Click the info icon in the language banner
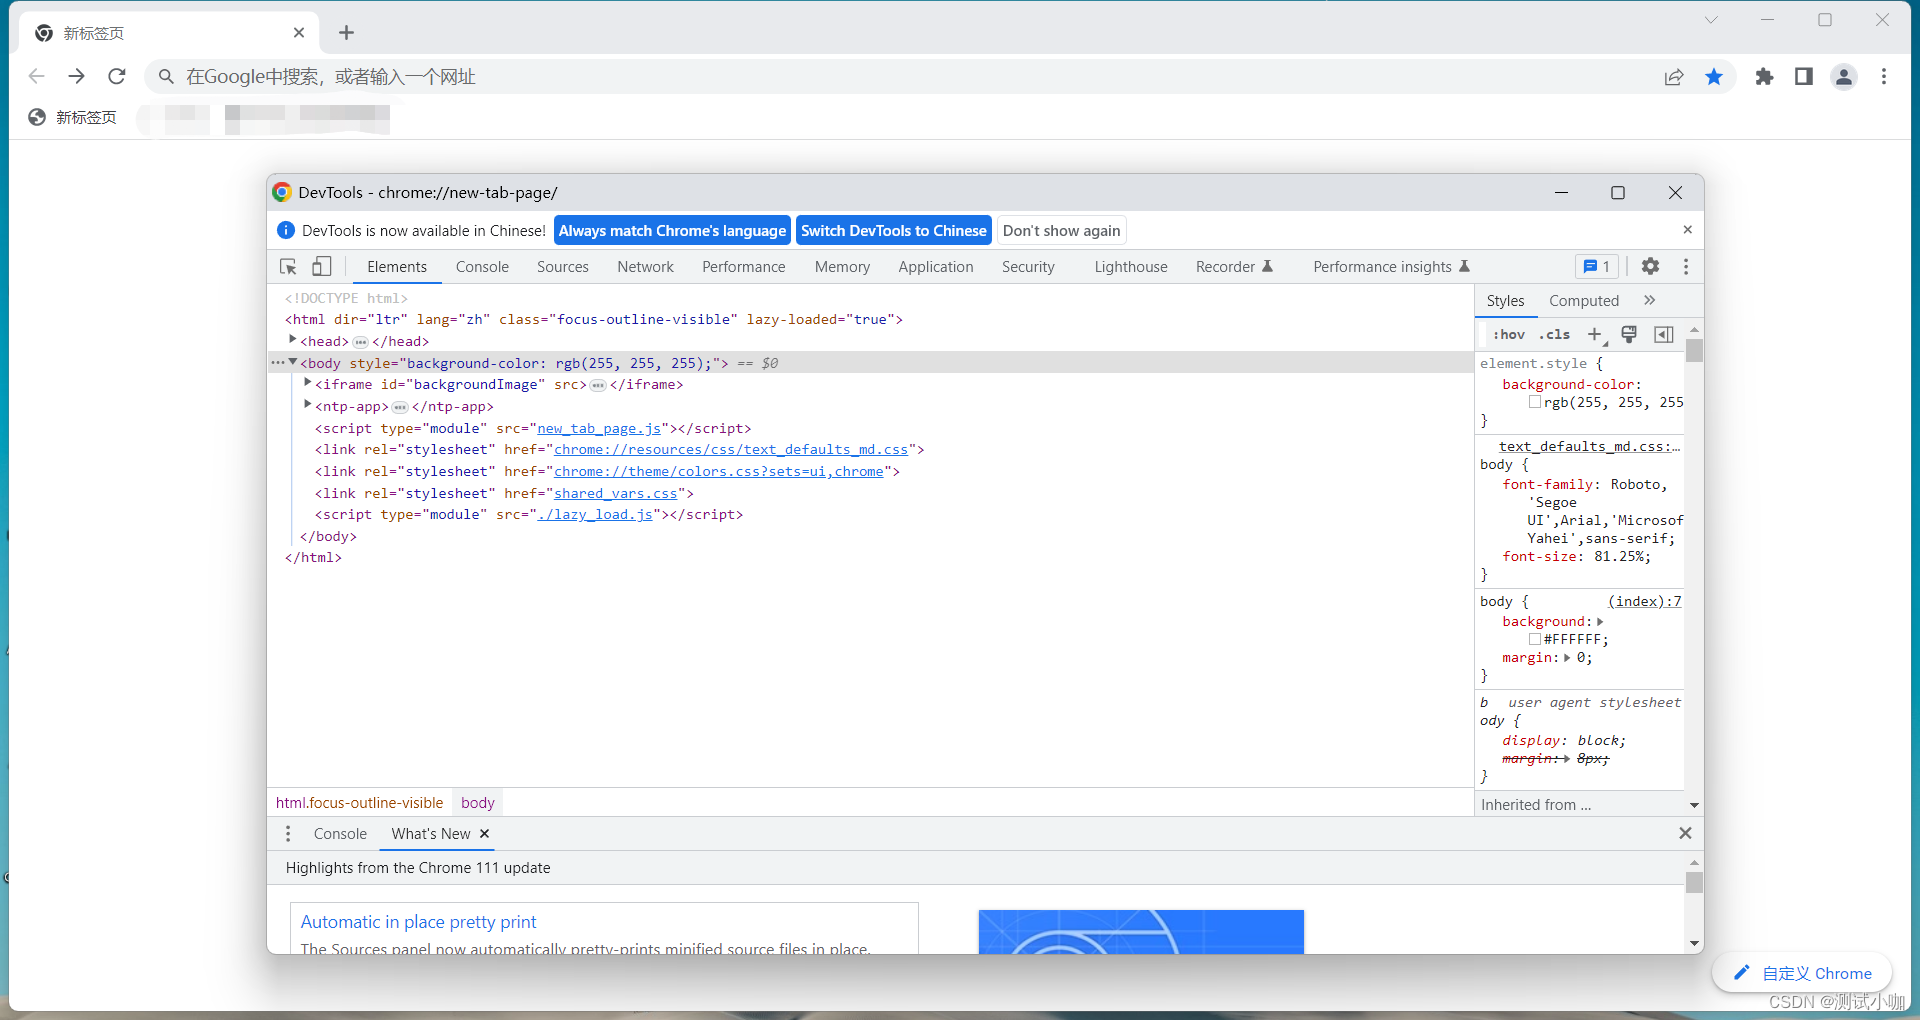This screenshot has height=1020, width=1920. coord(285,230)
